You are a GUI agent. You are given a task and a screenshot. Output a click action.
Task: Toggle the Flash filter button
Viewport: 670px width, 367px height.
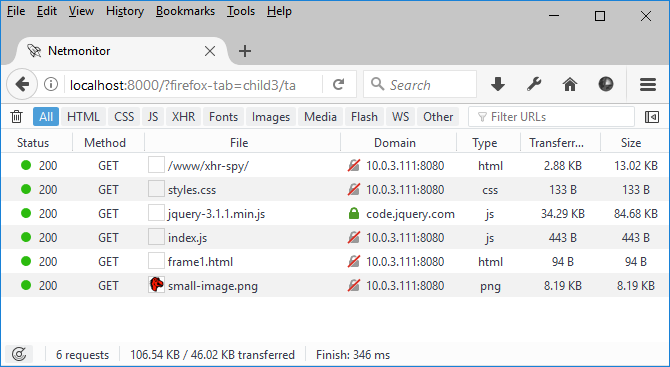(x=364, y=117)
